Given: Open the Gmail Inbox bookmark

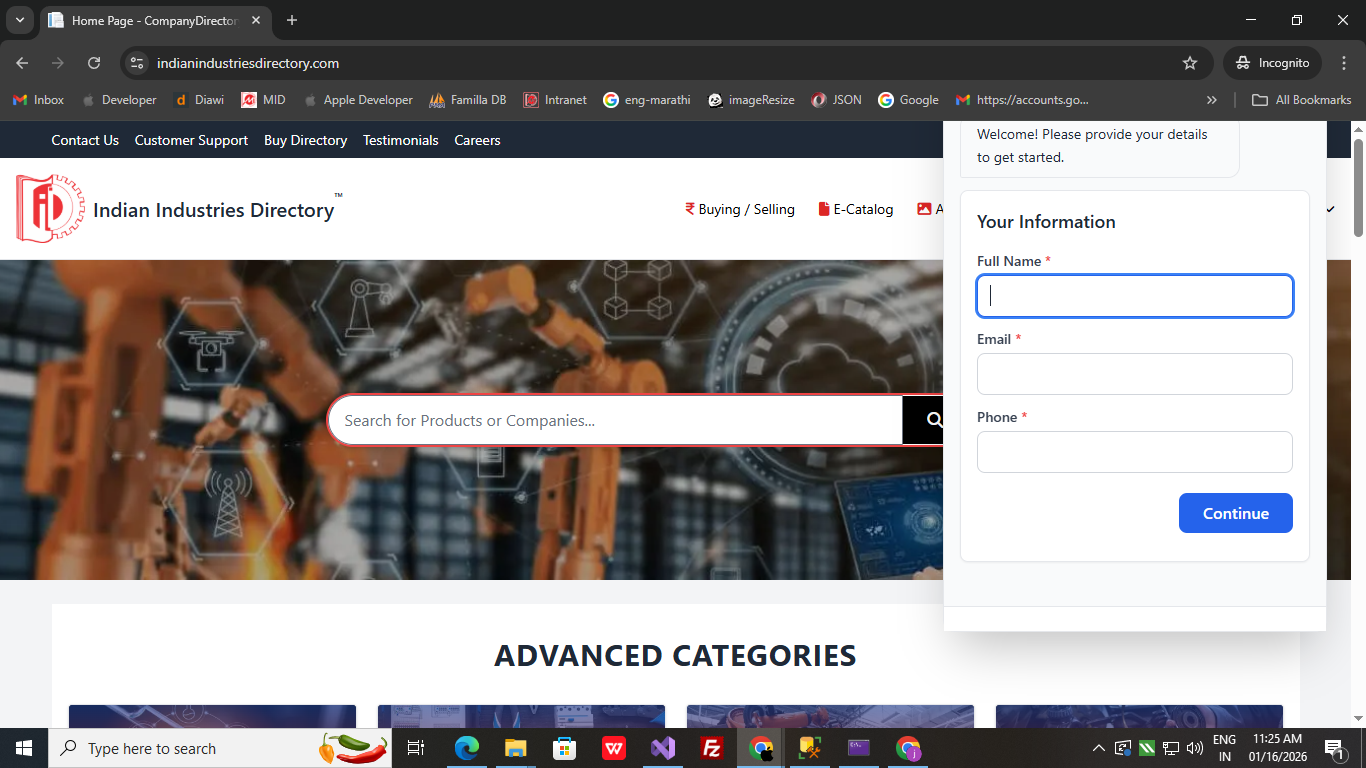Looking at the screenshot, I should [38, 100].
